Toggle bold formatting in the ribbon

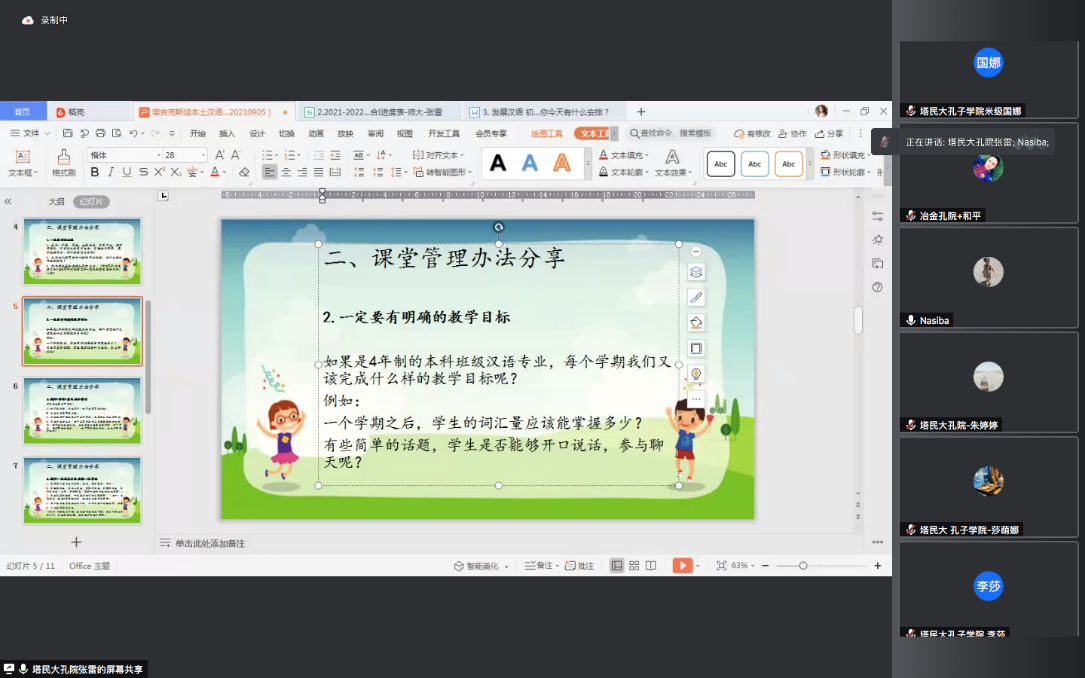(x=95, y=172)
